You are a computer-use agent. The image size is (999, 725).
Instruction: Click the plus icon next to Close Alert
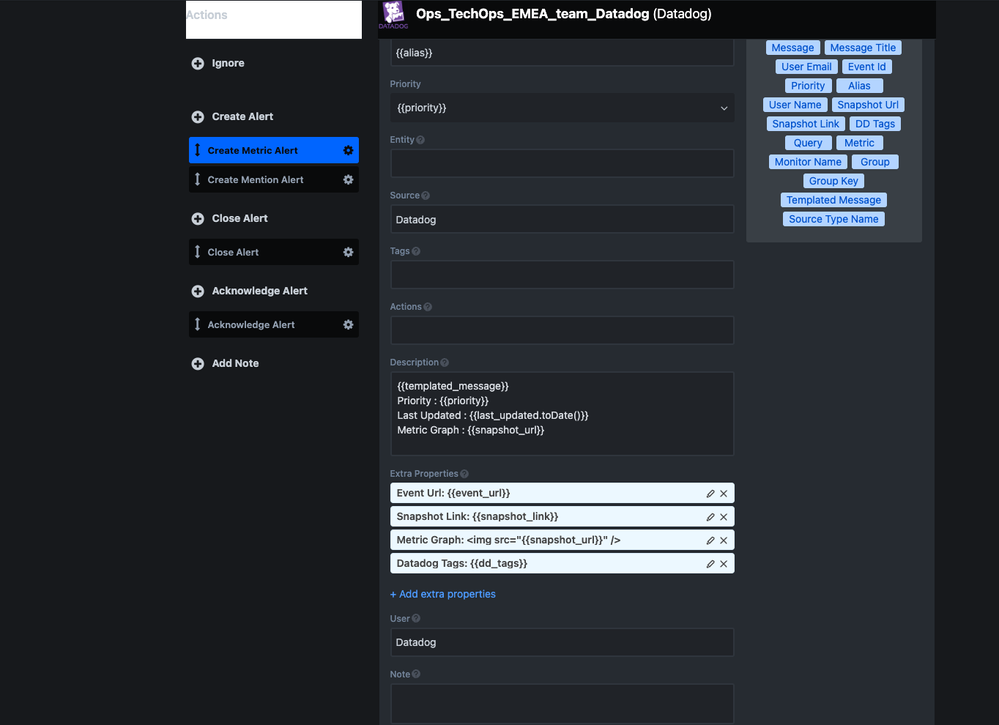(x=198, y=219)
